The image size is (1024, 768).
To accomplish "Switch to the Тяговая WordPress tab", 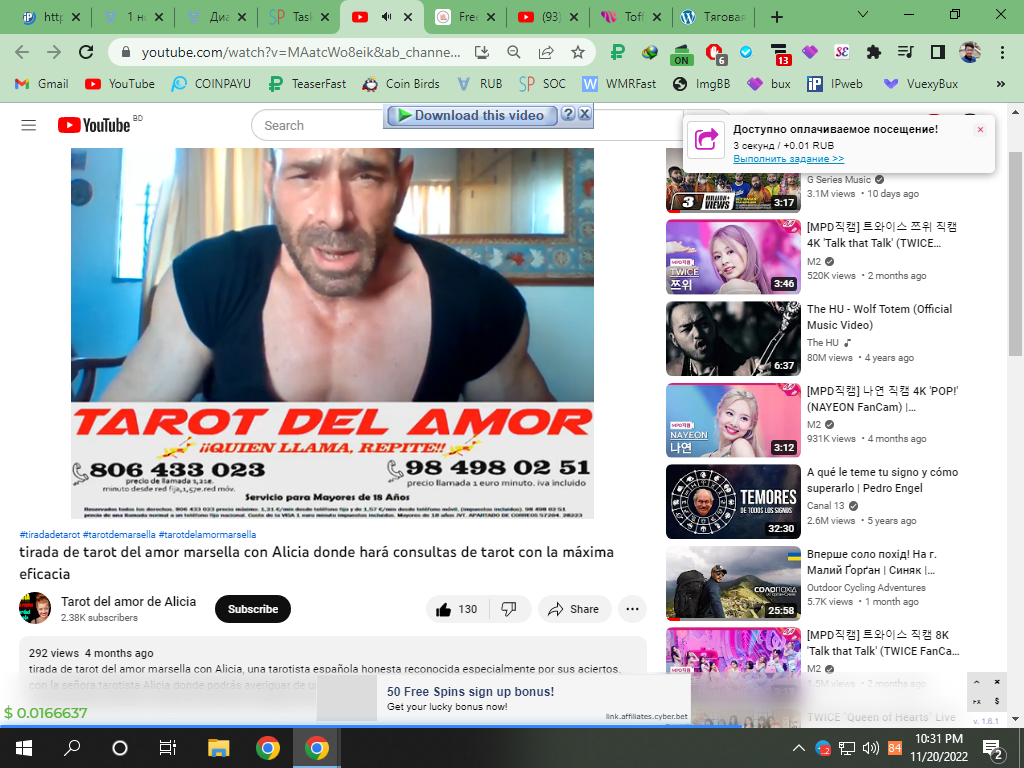I will pyautogui.click(x=713, y=17).
